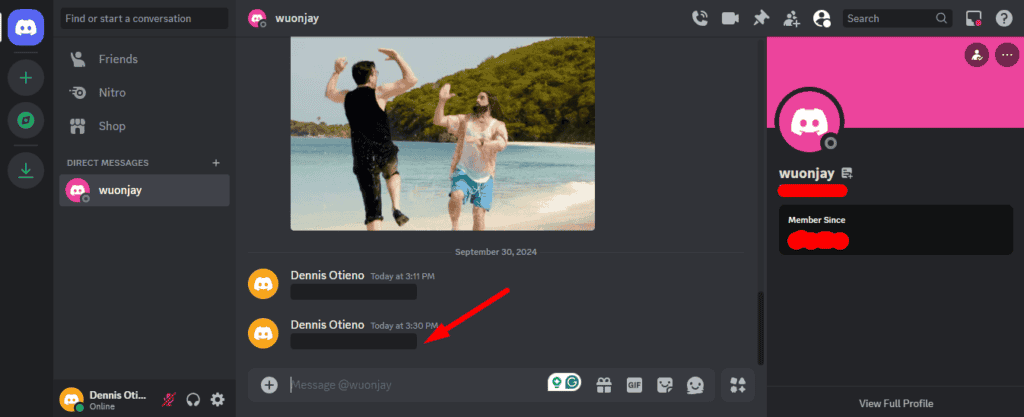
Task: Open the sticker picker
Action: [664, 385]
